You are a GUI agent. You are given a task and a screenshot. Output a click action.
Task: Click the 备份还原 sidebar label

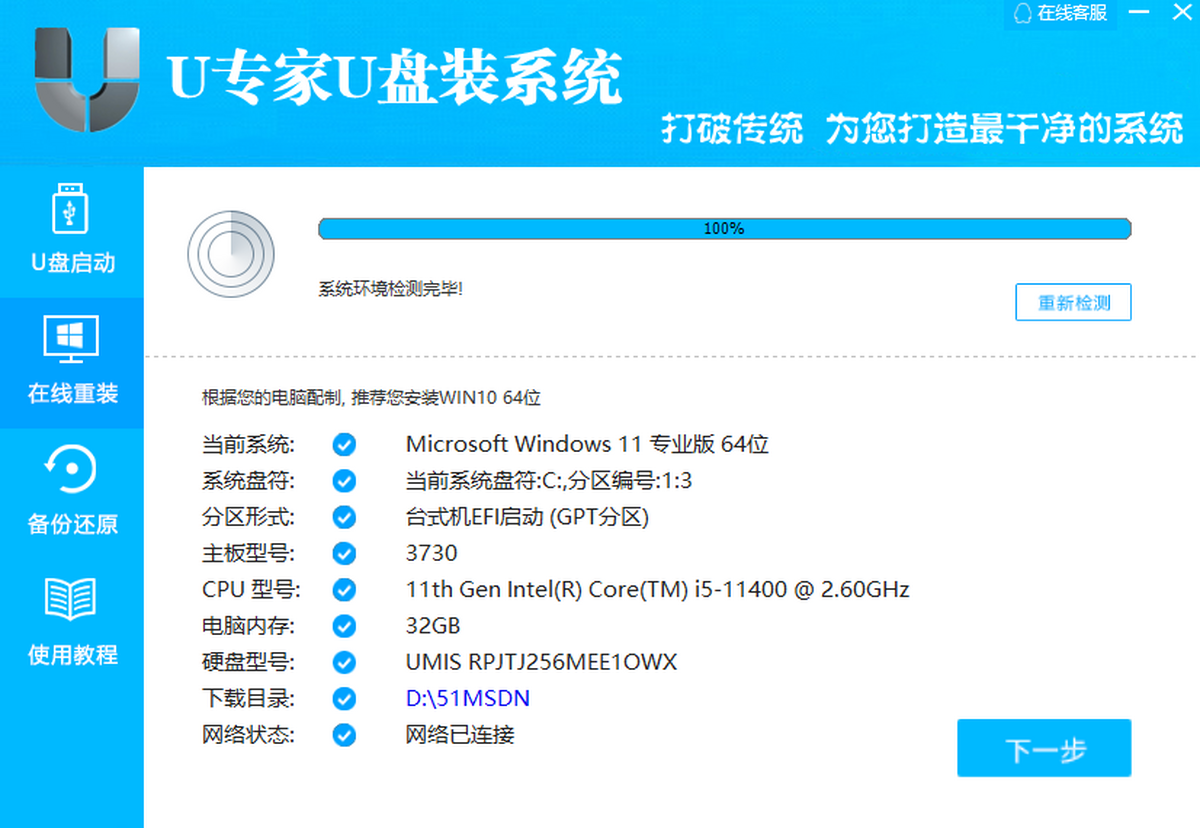point(72,524)
